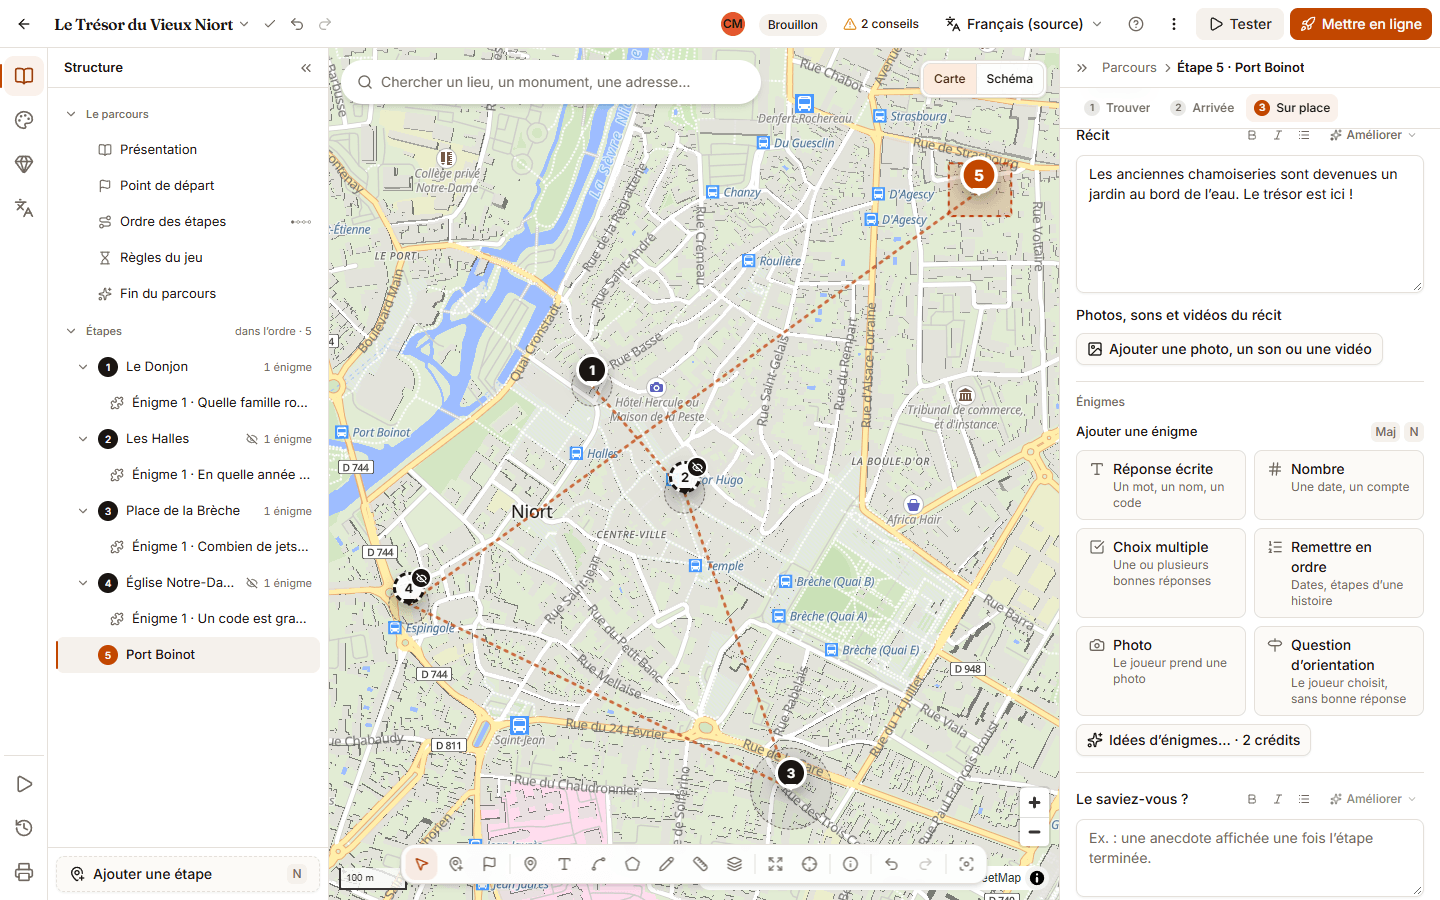Open the Trouver tab

coord(1118,108)
